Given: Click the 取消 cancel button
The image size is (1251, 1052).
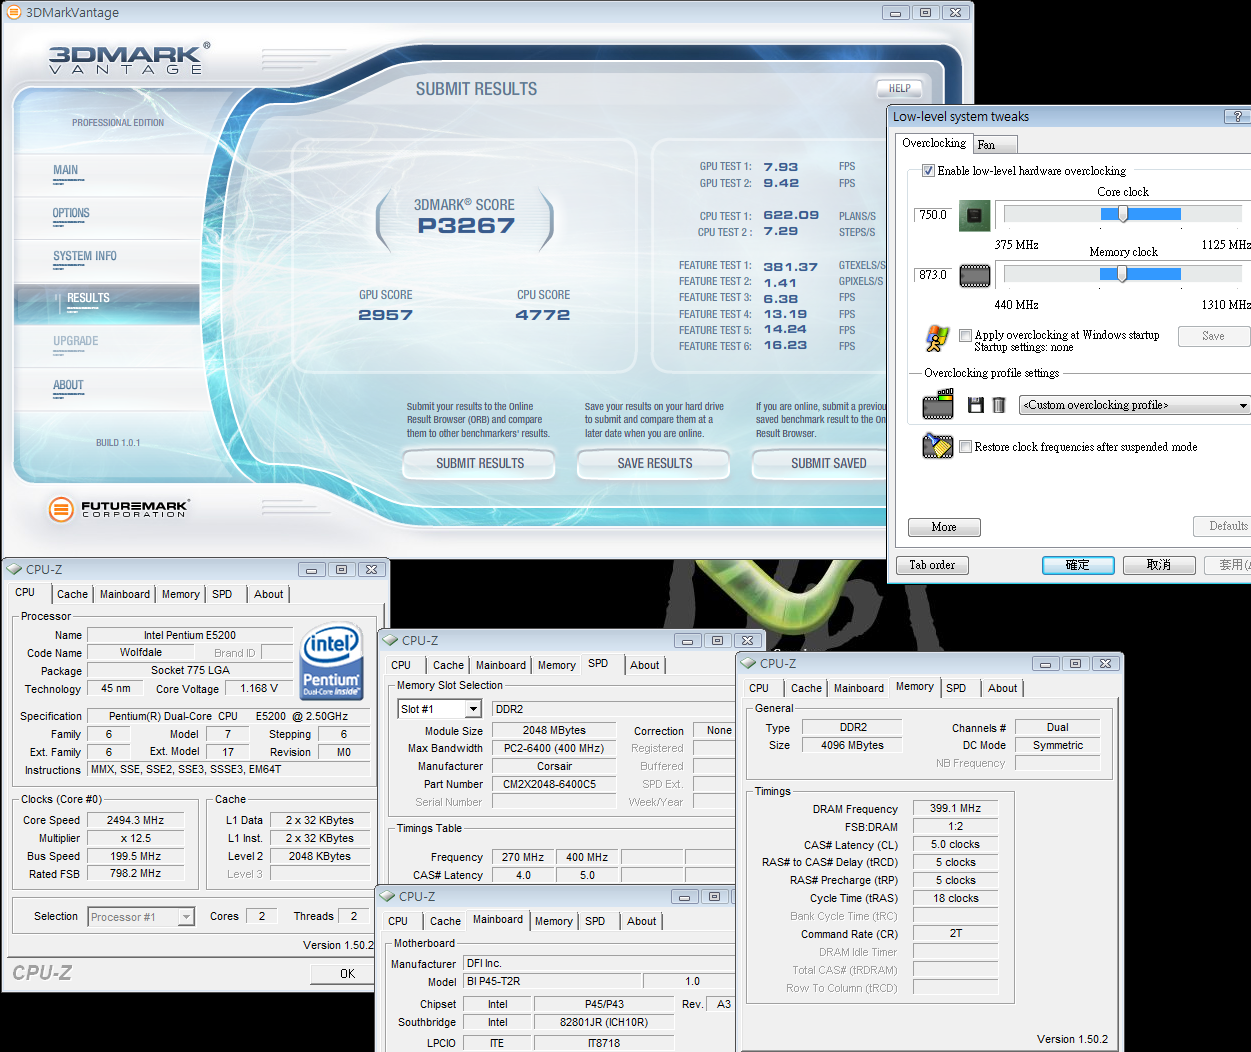Looking at the screenshot, I should [x=1159, y=565].
